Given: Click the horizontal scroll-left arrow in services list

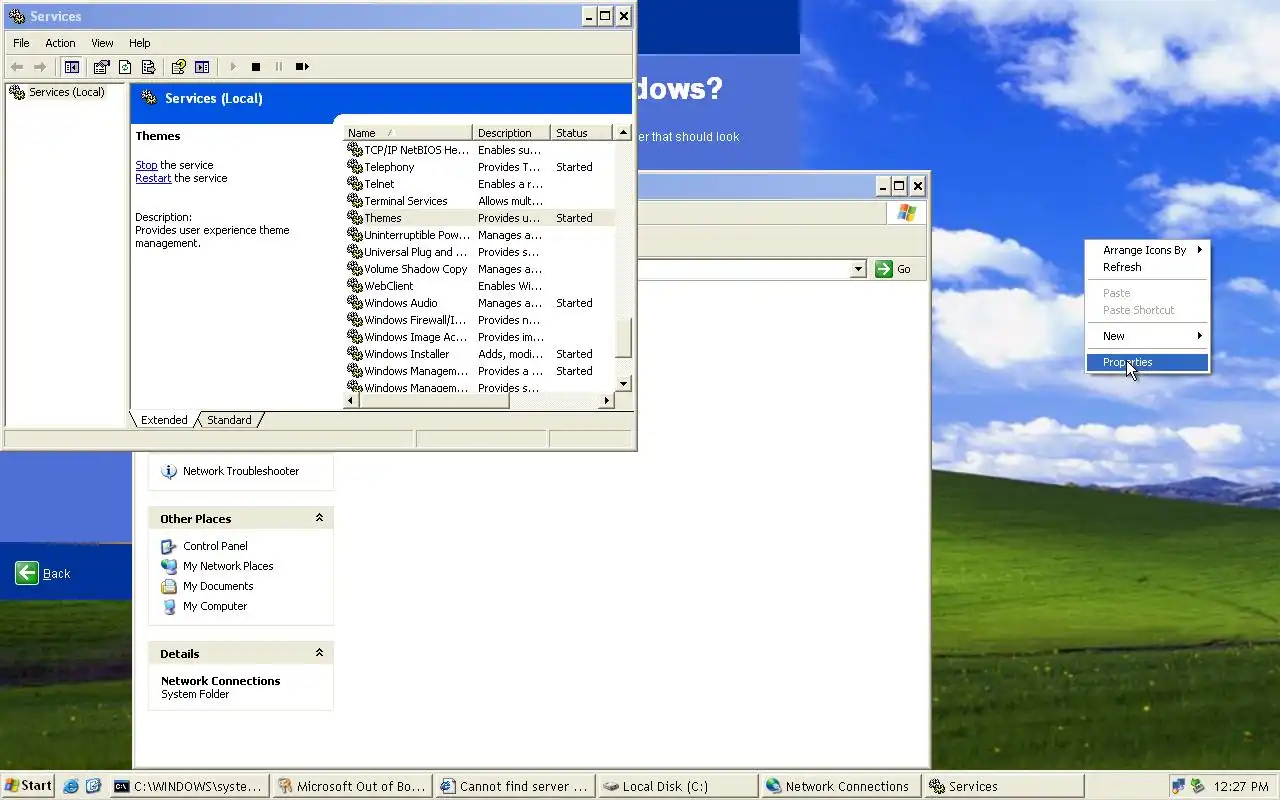Looking at the screenshot, I should pos(351,401).
